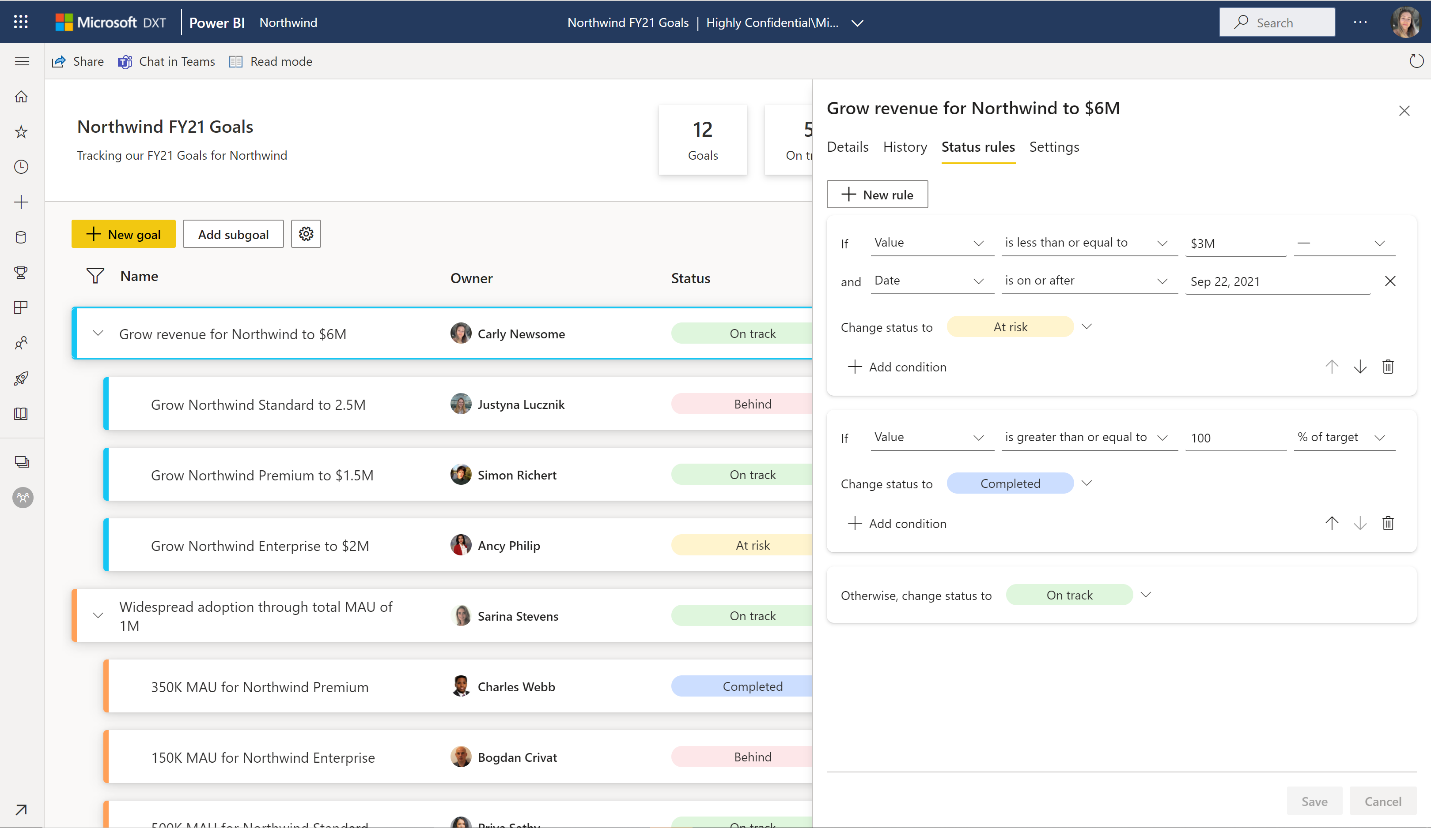This screenshot has height=828, width=1431.
Task: Open Apps grid icon in sidebar
Action: pos(21,307)
